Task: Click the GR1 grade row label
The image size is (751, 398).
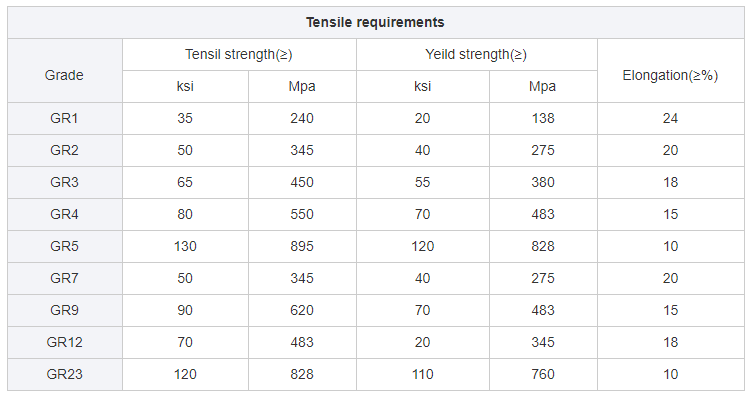Action: point(64,118)
